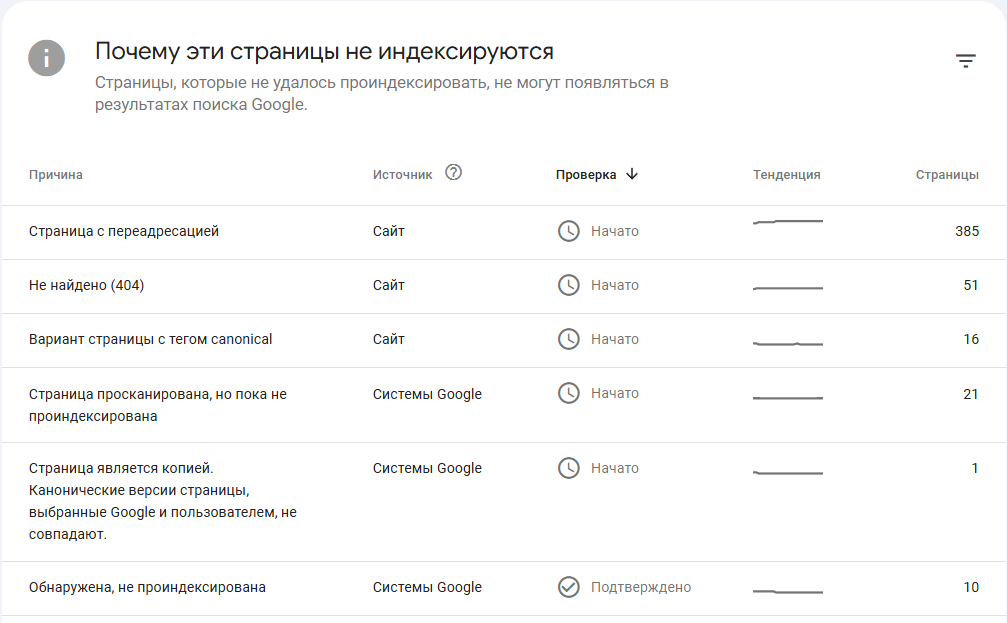Screen dimensions: 1007x623
Task: Open the Не найдено (404) reason row
Action: 504,286
